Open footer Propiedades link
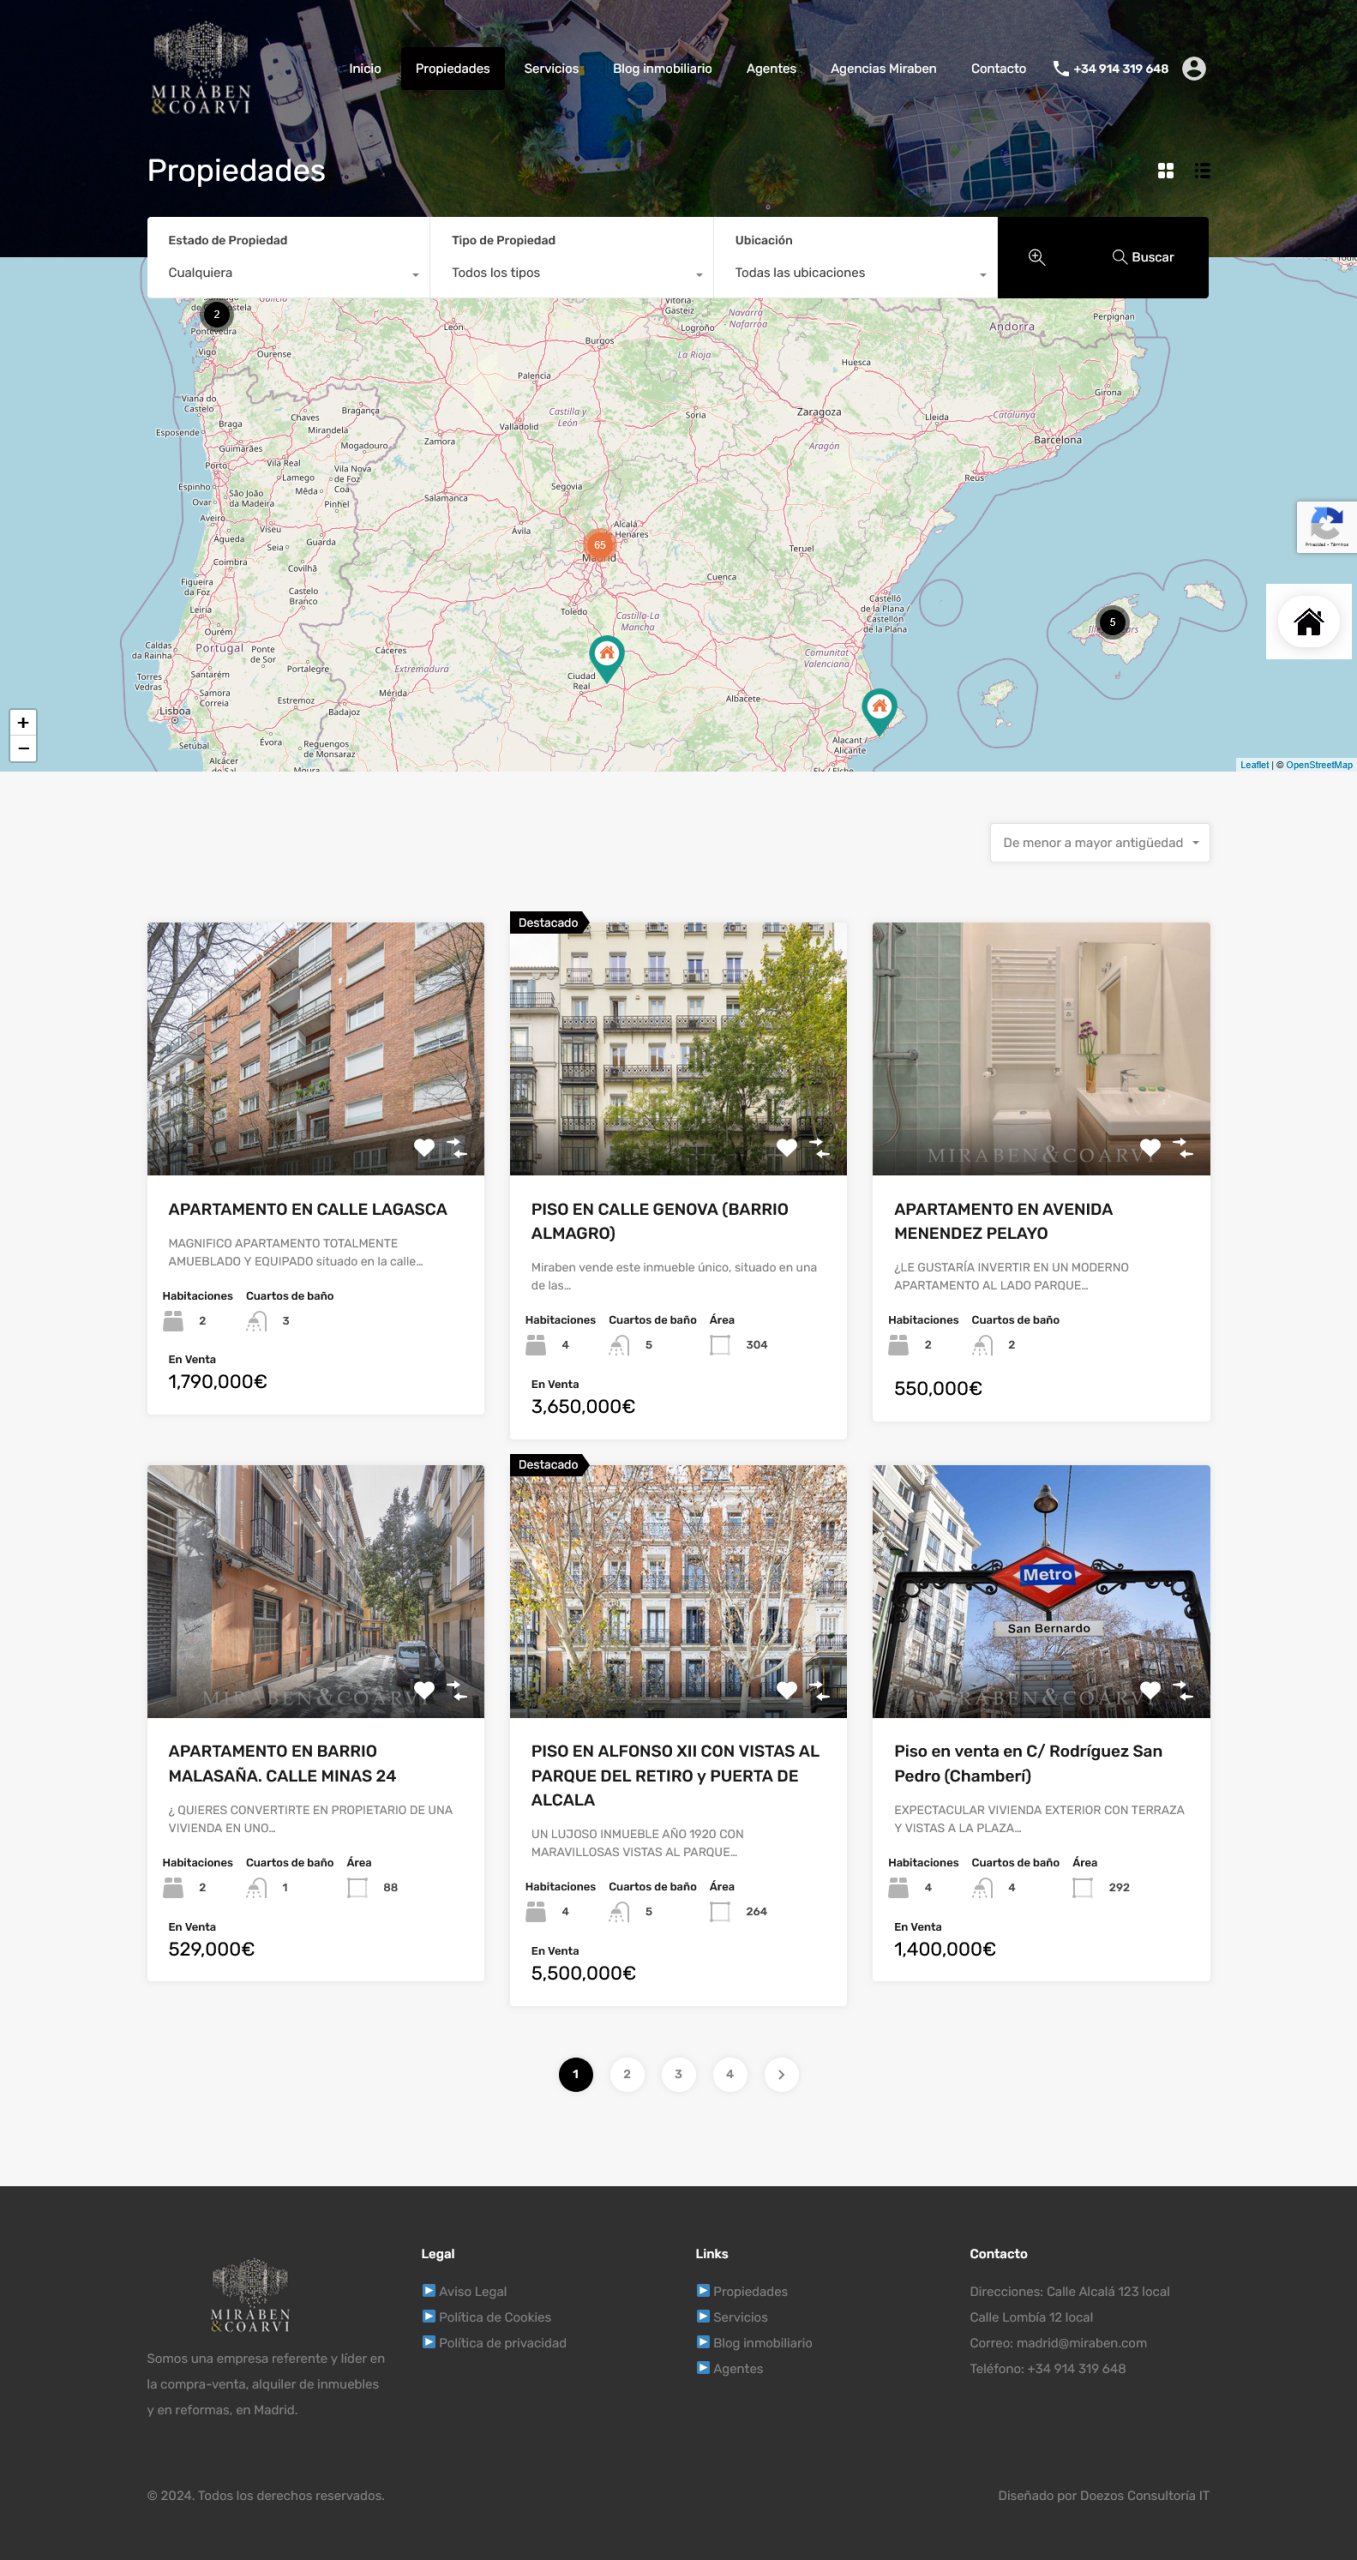The height and width of the screenshot is (2560, 1357). (750, 2291)
